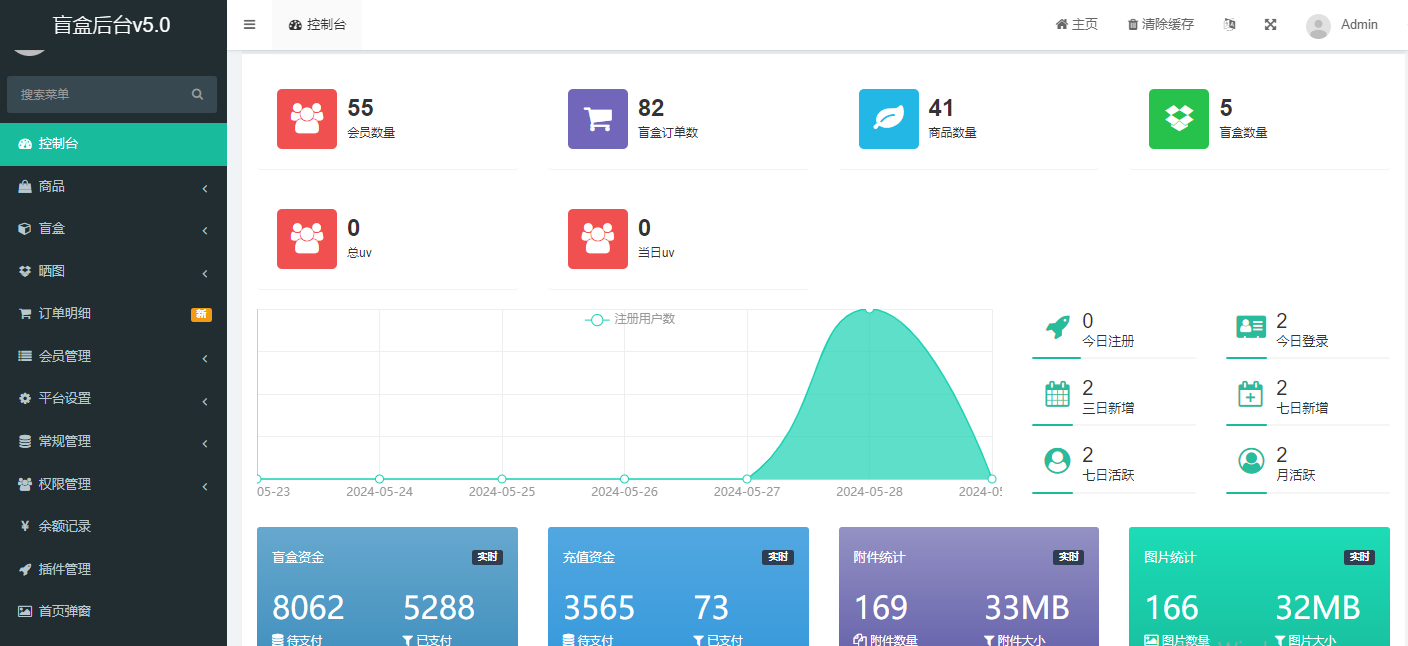
Task: Switch to the 控制台 tab
Action: pyautogui.click(x=317, y=25)
